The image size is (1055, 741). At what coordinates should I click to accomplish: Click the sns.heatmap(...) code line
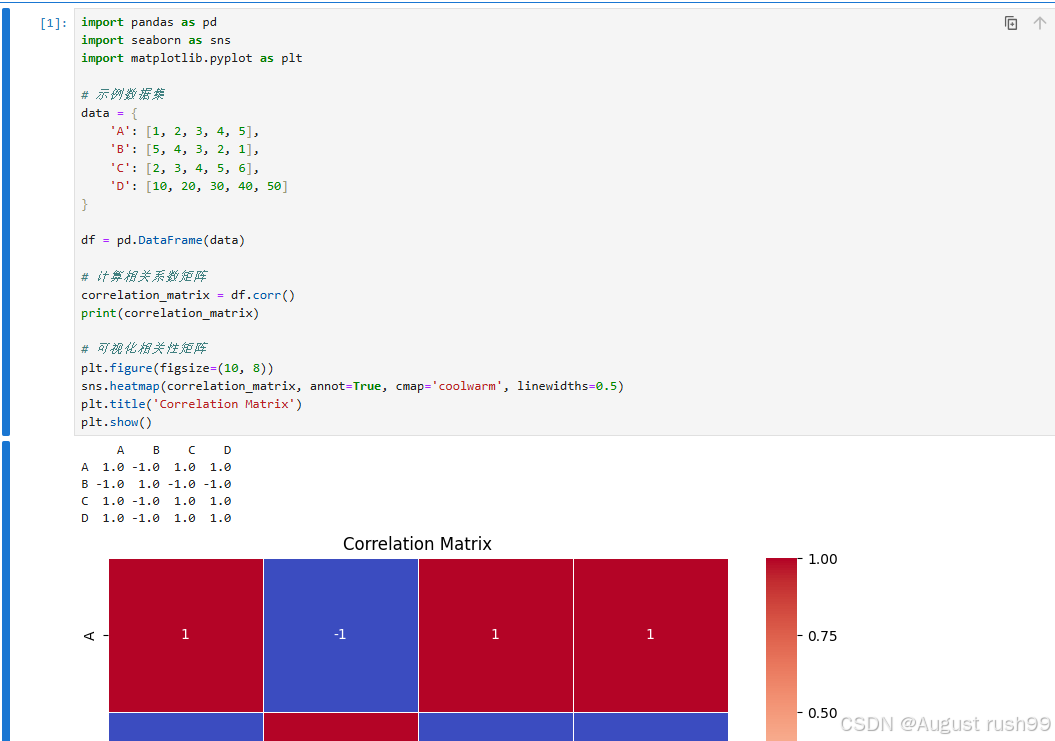pos(352,386)
